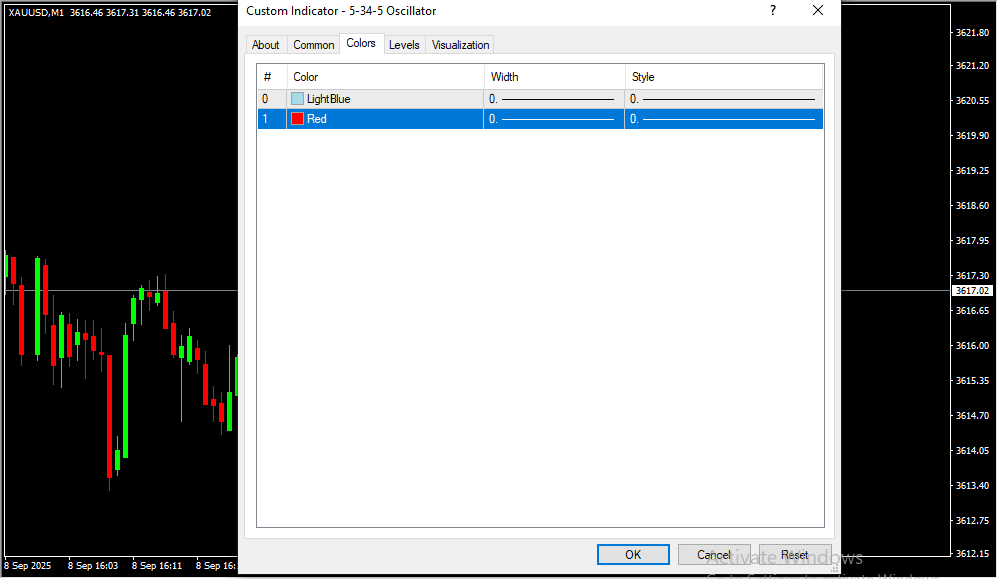Open the Common tab
The width and height of the screenshot is (998, 579).
(313, 45)
